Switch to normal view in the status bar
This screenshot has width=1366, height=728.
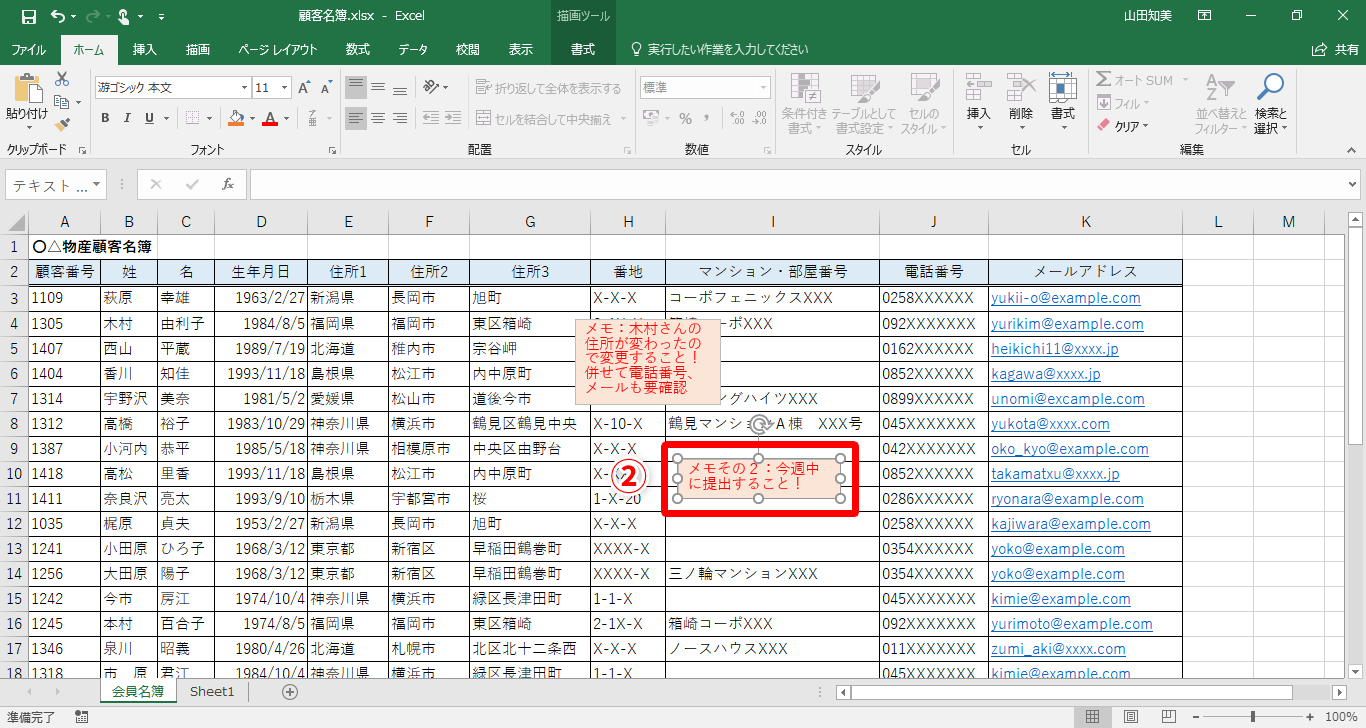click(x=1093, y=716)
